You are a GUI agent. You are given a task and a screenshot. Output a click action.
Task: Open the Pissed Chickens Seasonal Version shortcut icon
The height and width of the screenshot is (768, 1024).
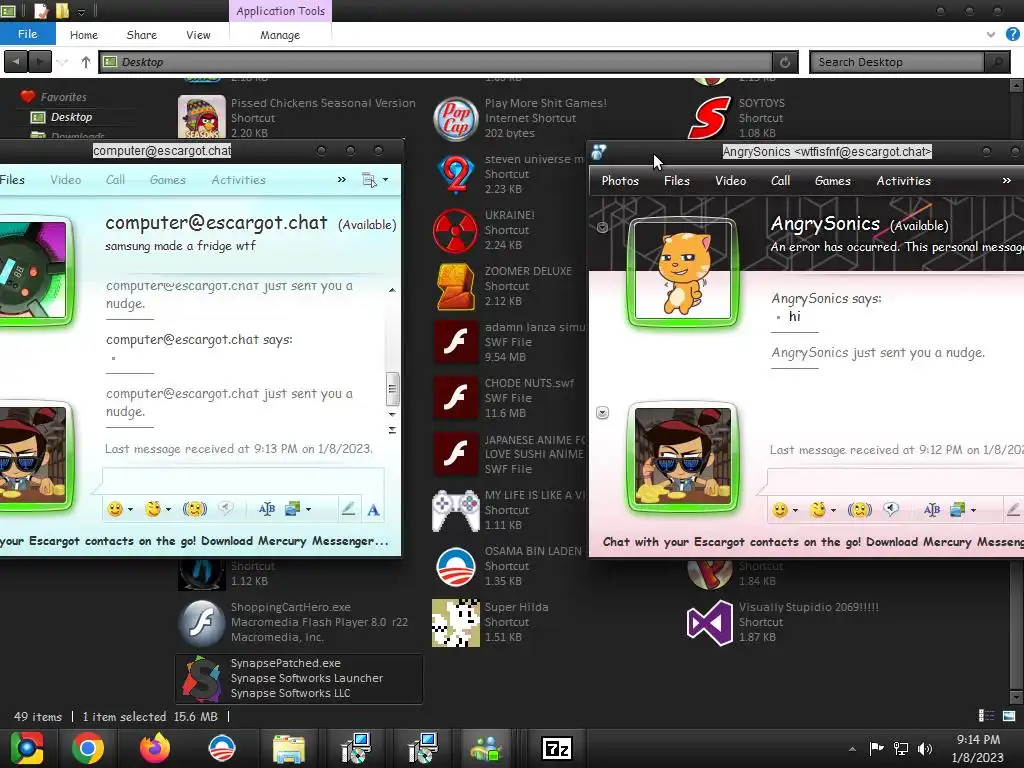tap(202, 118)
